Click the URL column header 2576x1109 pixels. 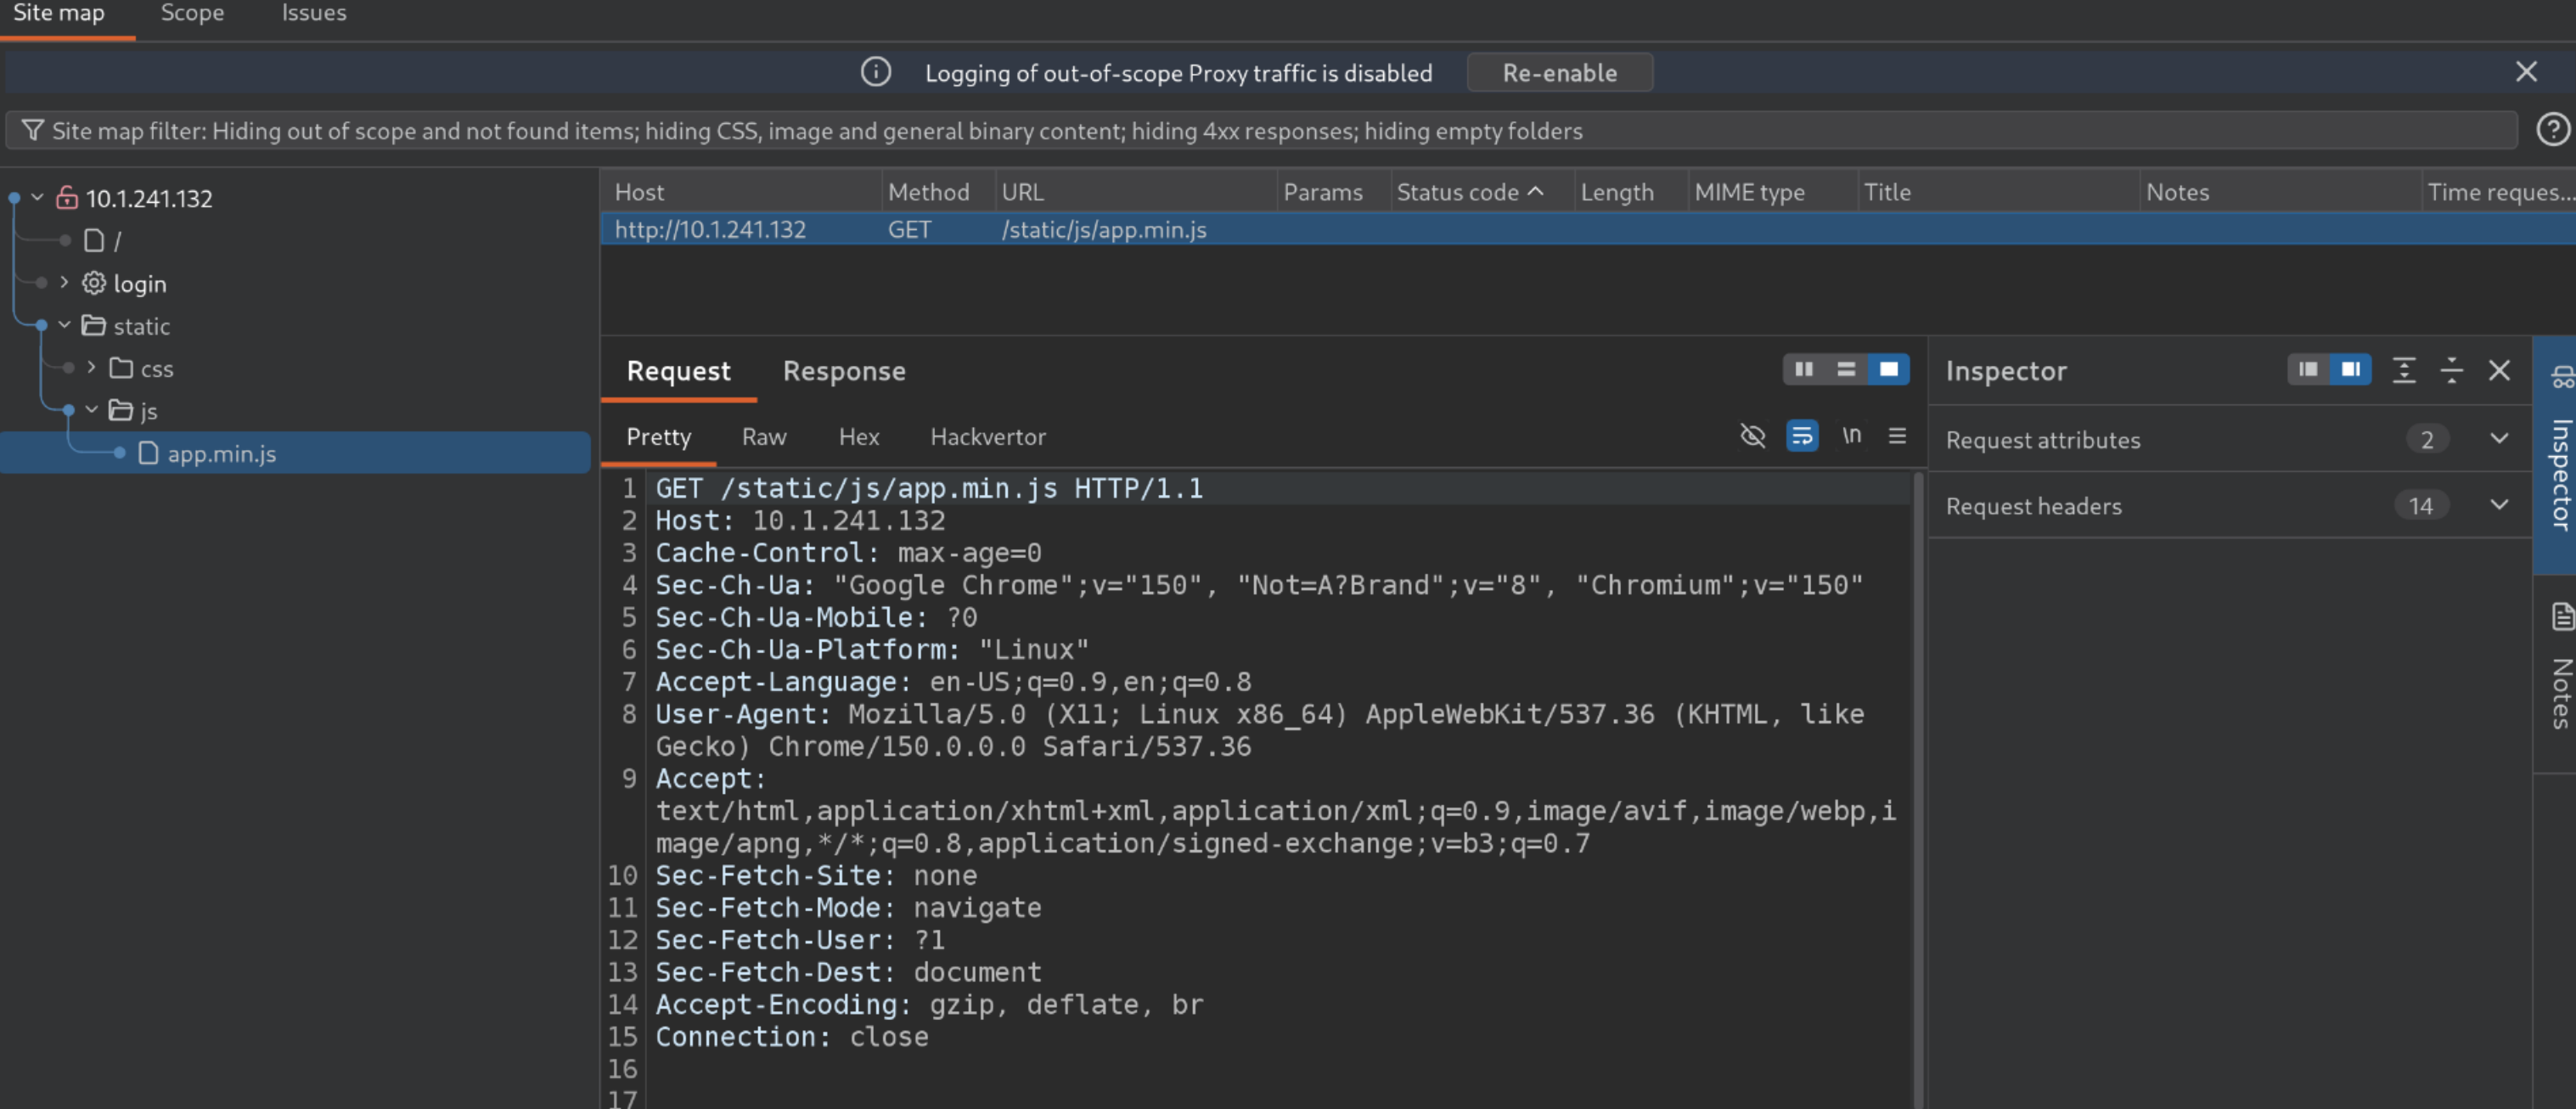[x=1135, y=191]
